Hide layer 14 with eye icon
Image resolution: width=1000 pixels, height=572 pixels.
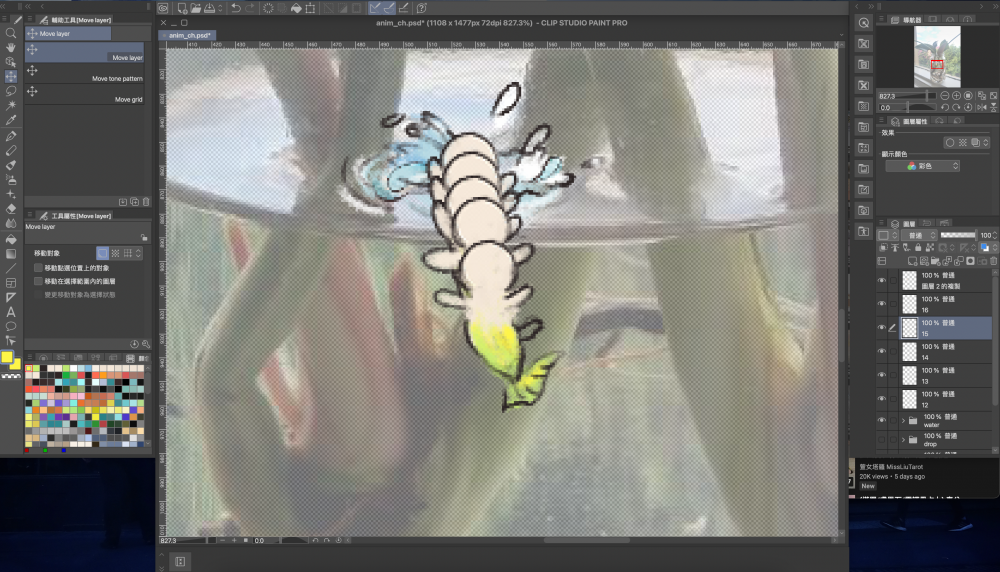click(882, 351)
